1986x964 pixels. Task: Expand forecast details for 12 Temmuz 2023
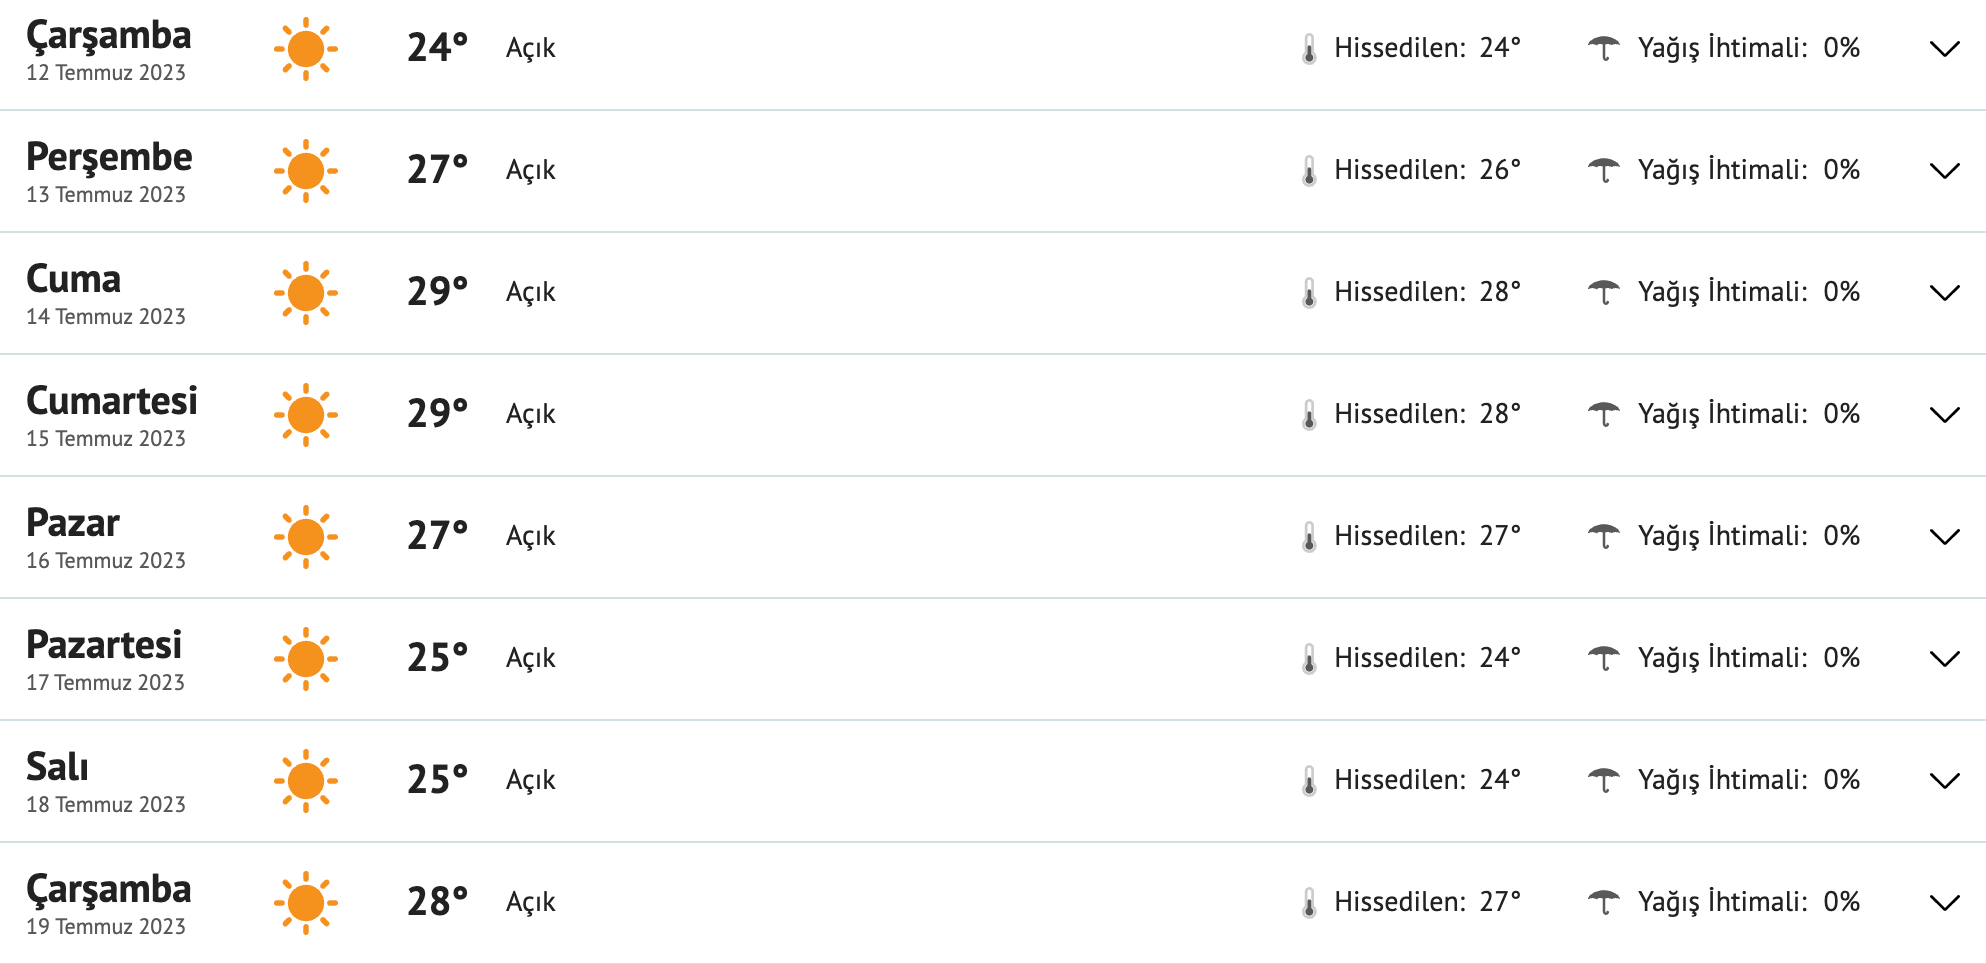1944,49
